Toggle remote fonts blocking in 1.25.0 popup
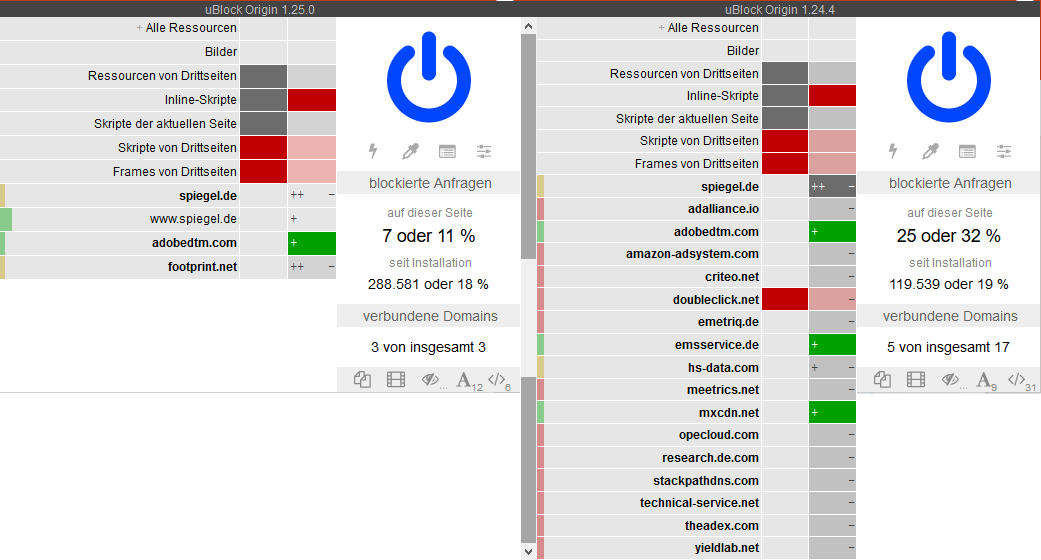This screenshot has height=560, width=1041. point(463,380)
